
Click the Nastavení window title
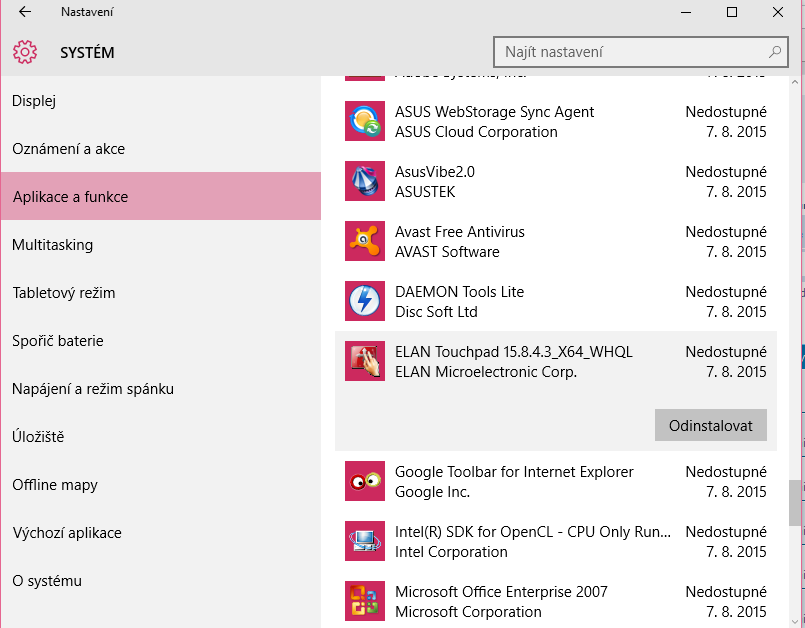[87, 12]
